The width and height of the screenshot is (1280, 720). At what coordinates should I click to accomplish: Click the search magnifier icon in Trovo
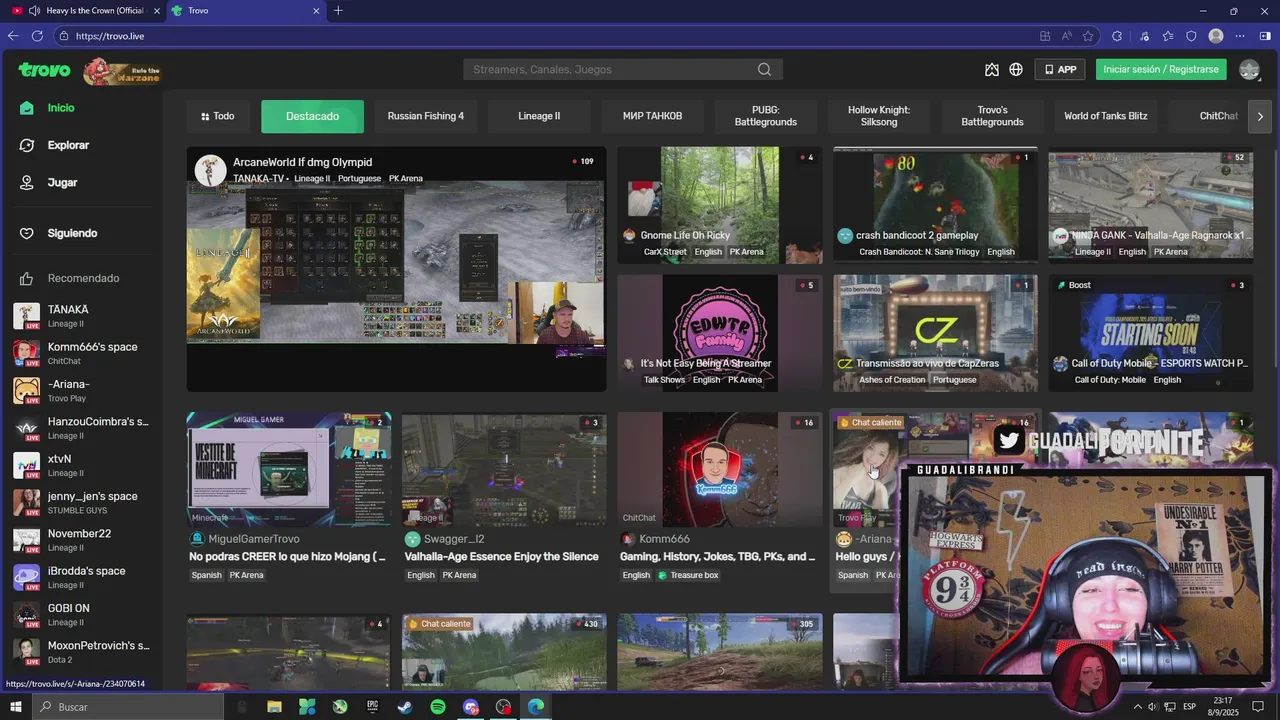click(x=764, y=70)
